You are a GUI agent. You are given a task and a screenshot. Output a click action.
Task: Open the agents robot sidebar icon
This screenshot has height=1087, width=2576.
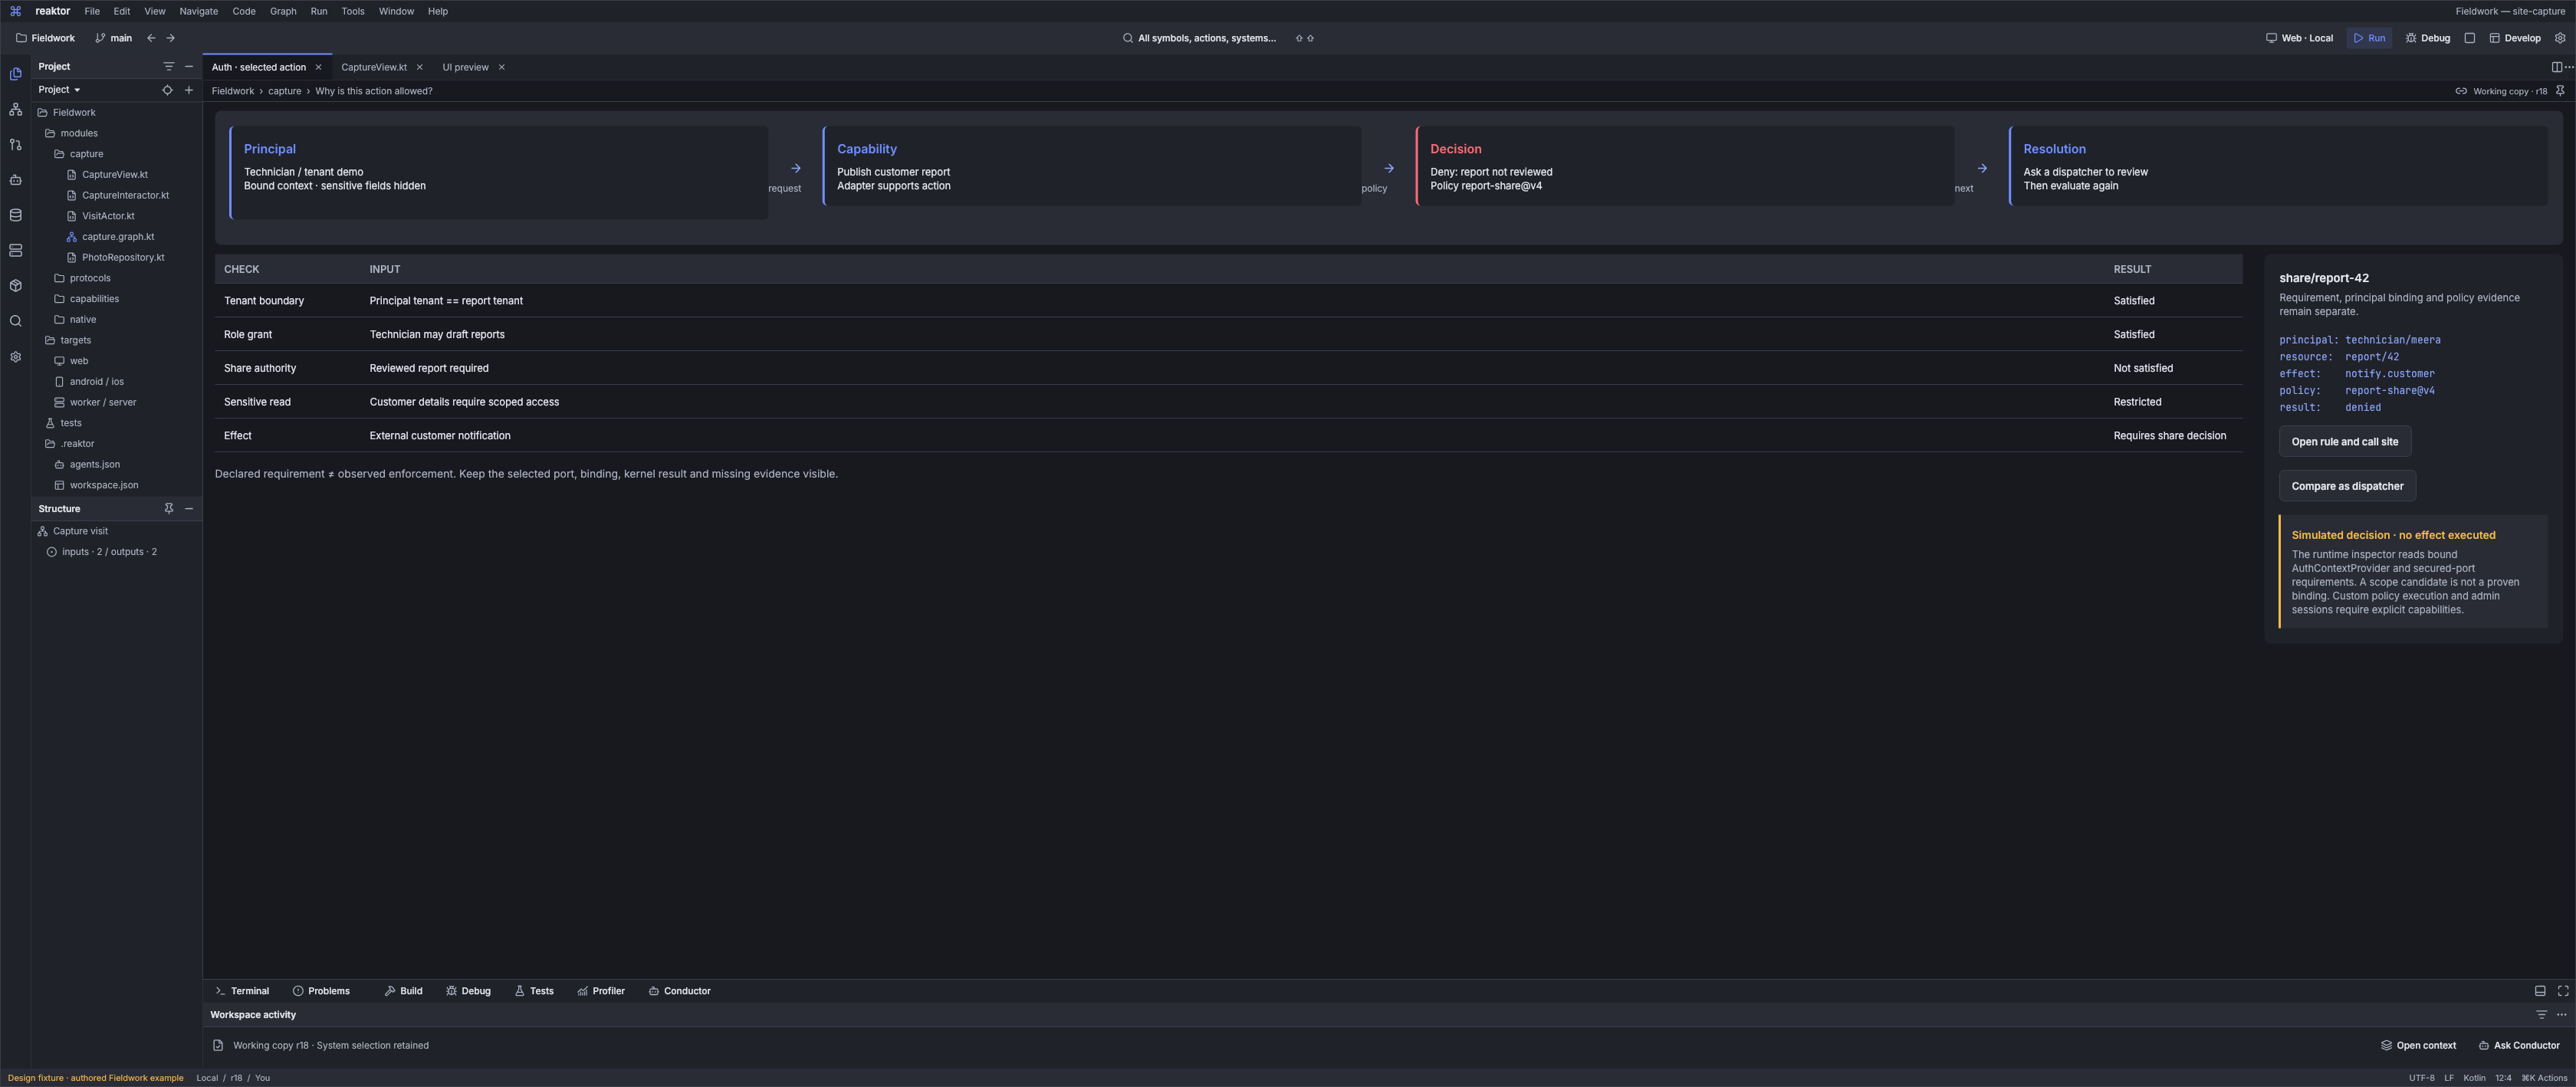pos(15,180)
